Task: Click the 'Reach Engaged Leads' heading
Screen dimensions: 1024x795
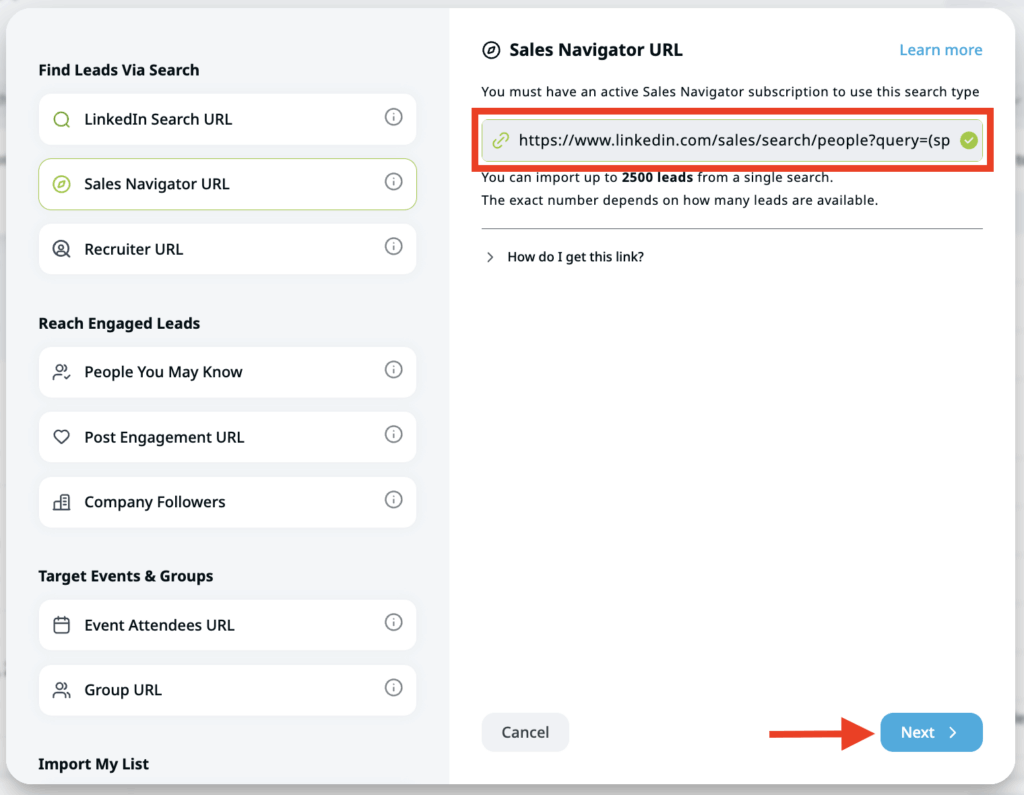Action: click(x=119, y=323)
